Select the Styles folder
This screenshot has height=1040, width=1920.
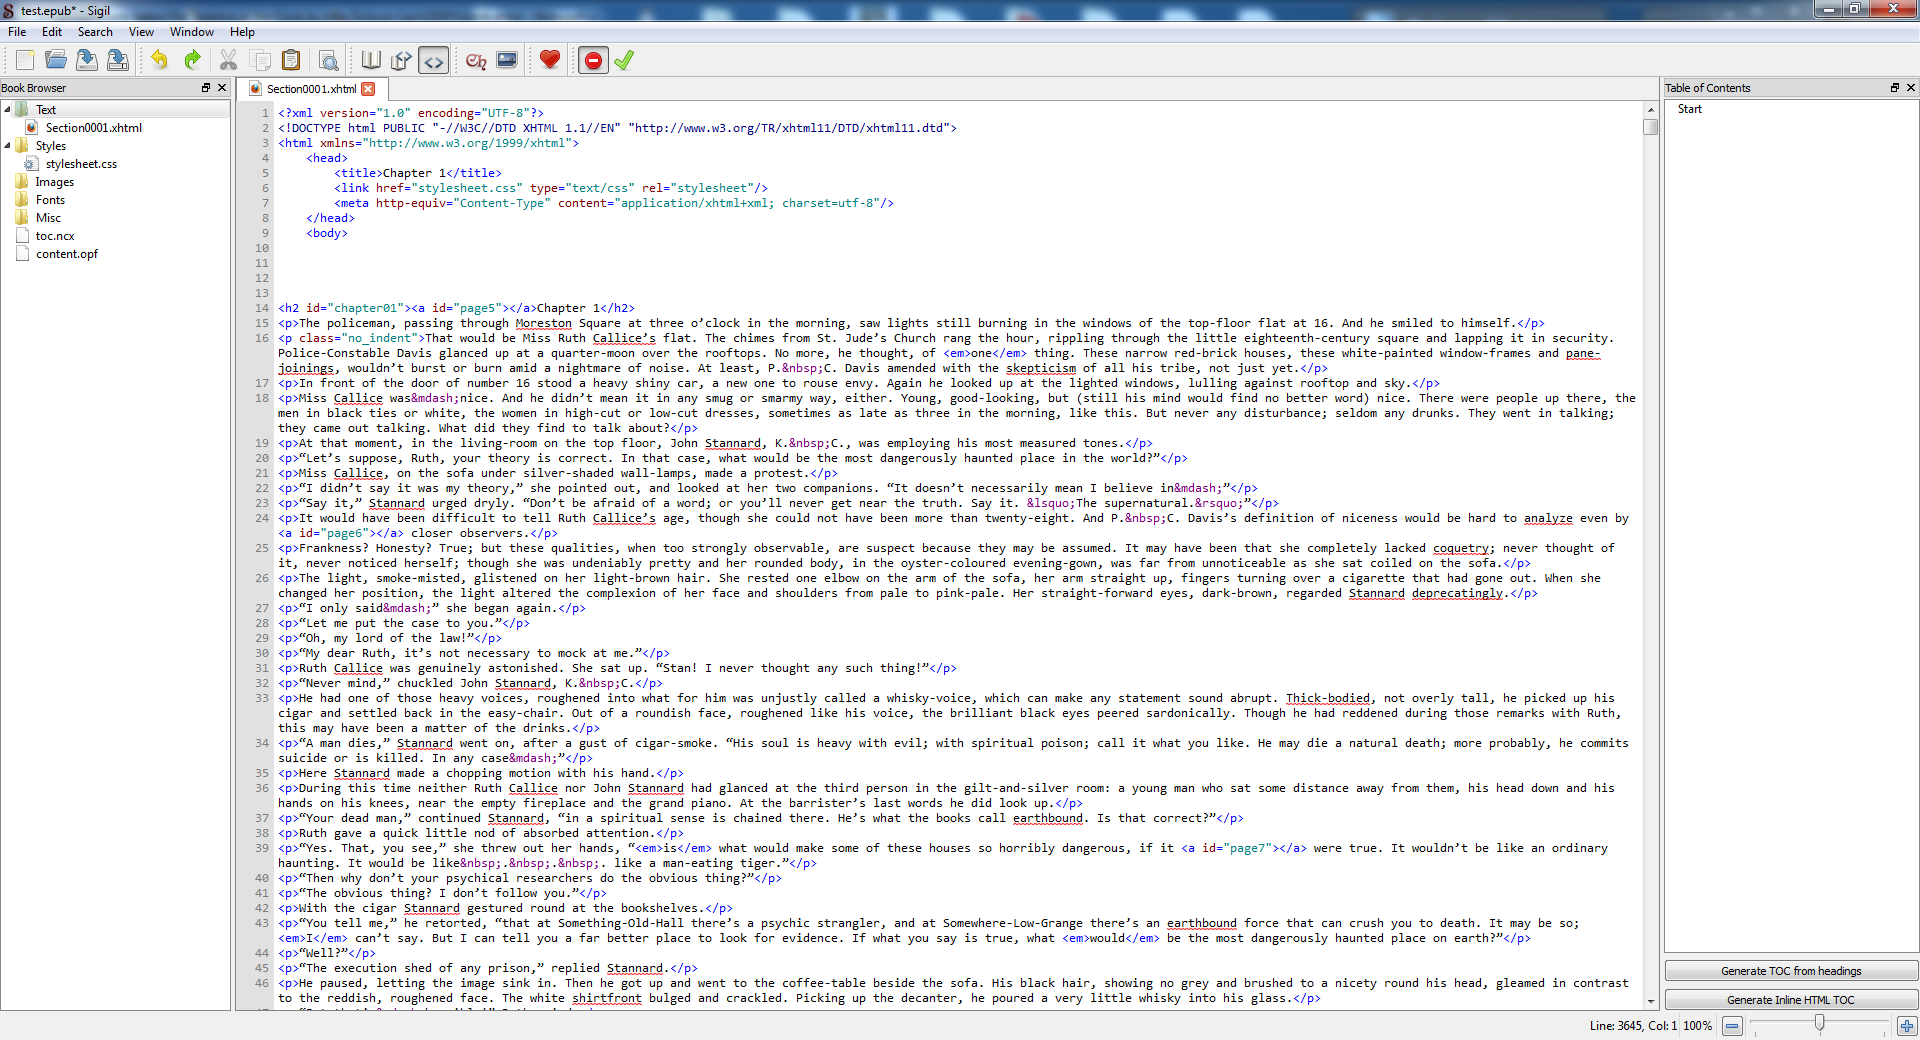tap(51, 146)
